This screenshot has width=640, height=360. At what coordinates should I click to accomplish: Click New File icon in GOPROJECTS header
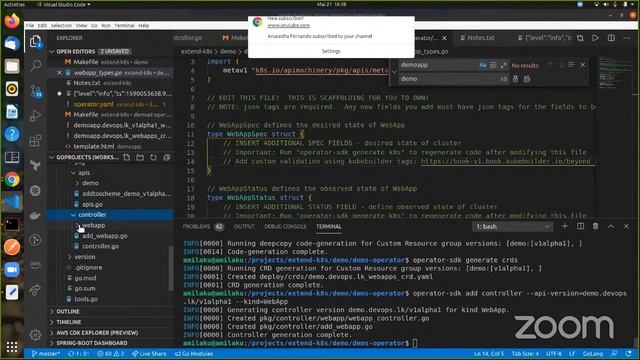point(127,157)
